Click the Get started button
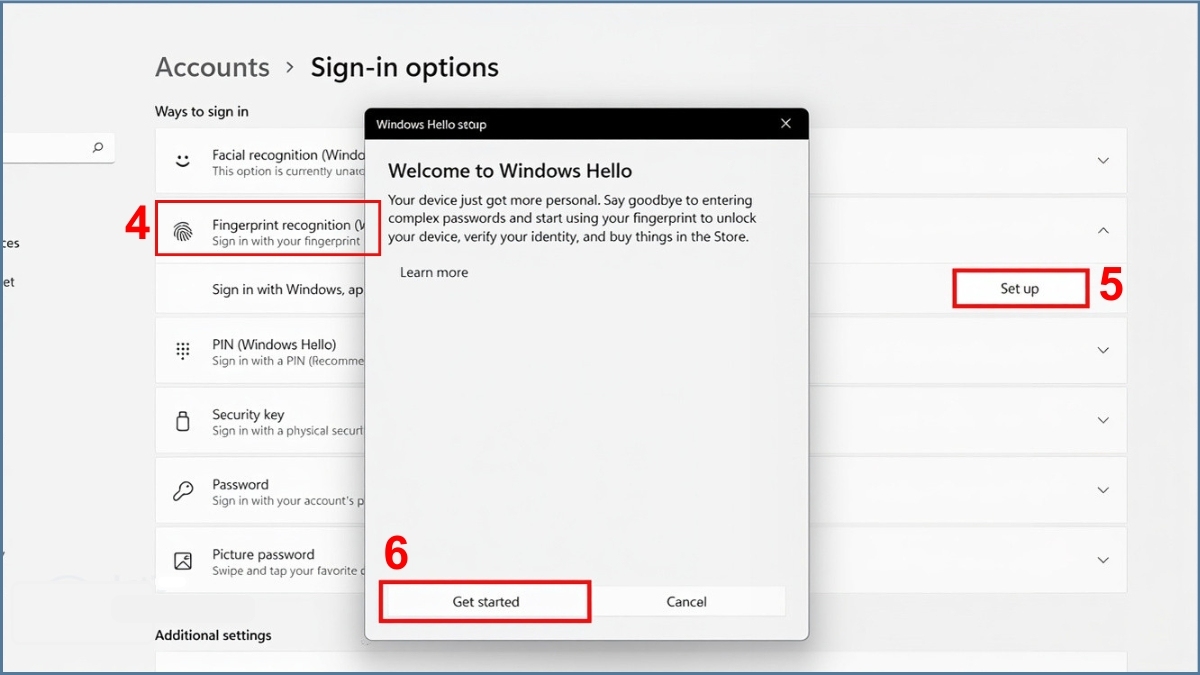 486,602
